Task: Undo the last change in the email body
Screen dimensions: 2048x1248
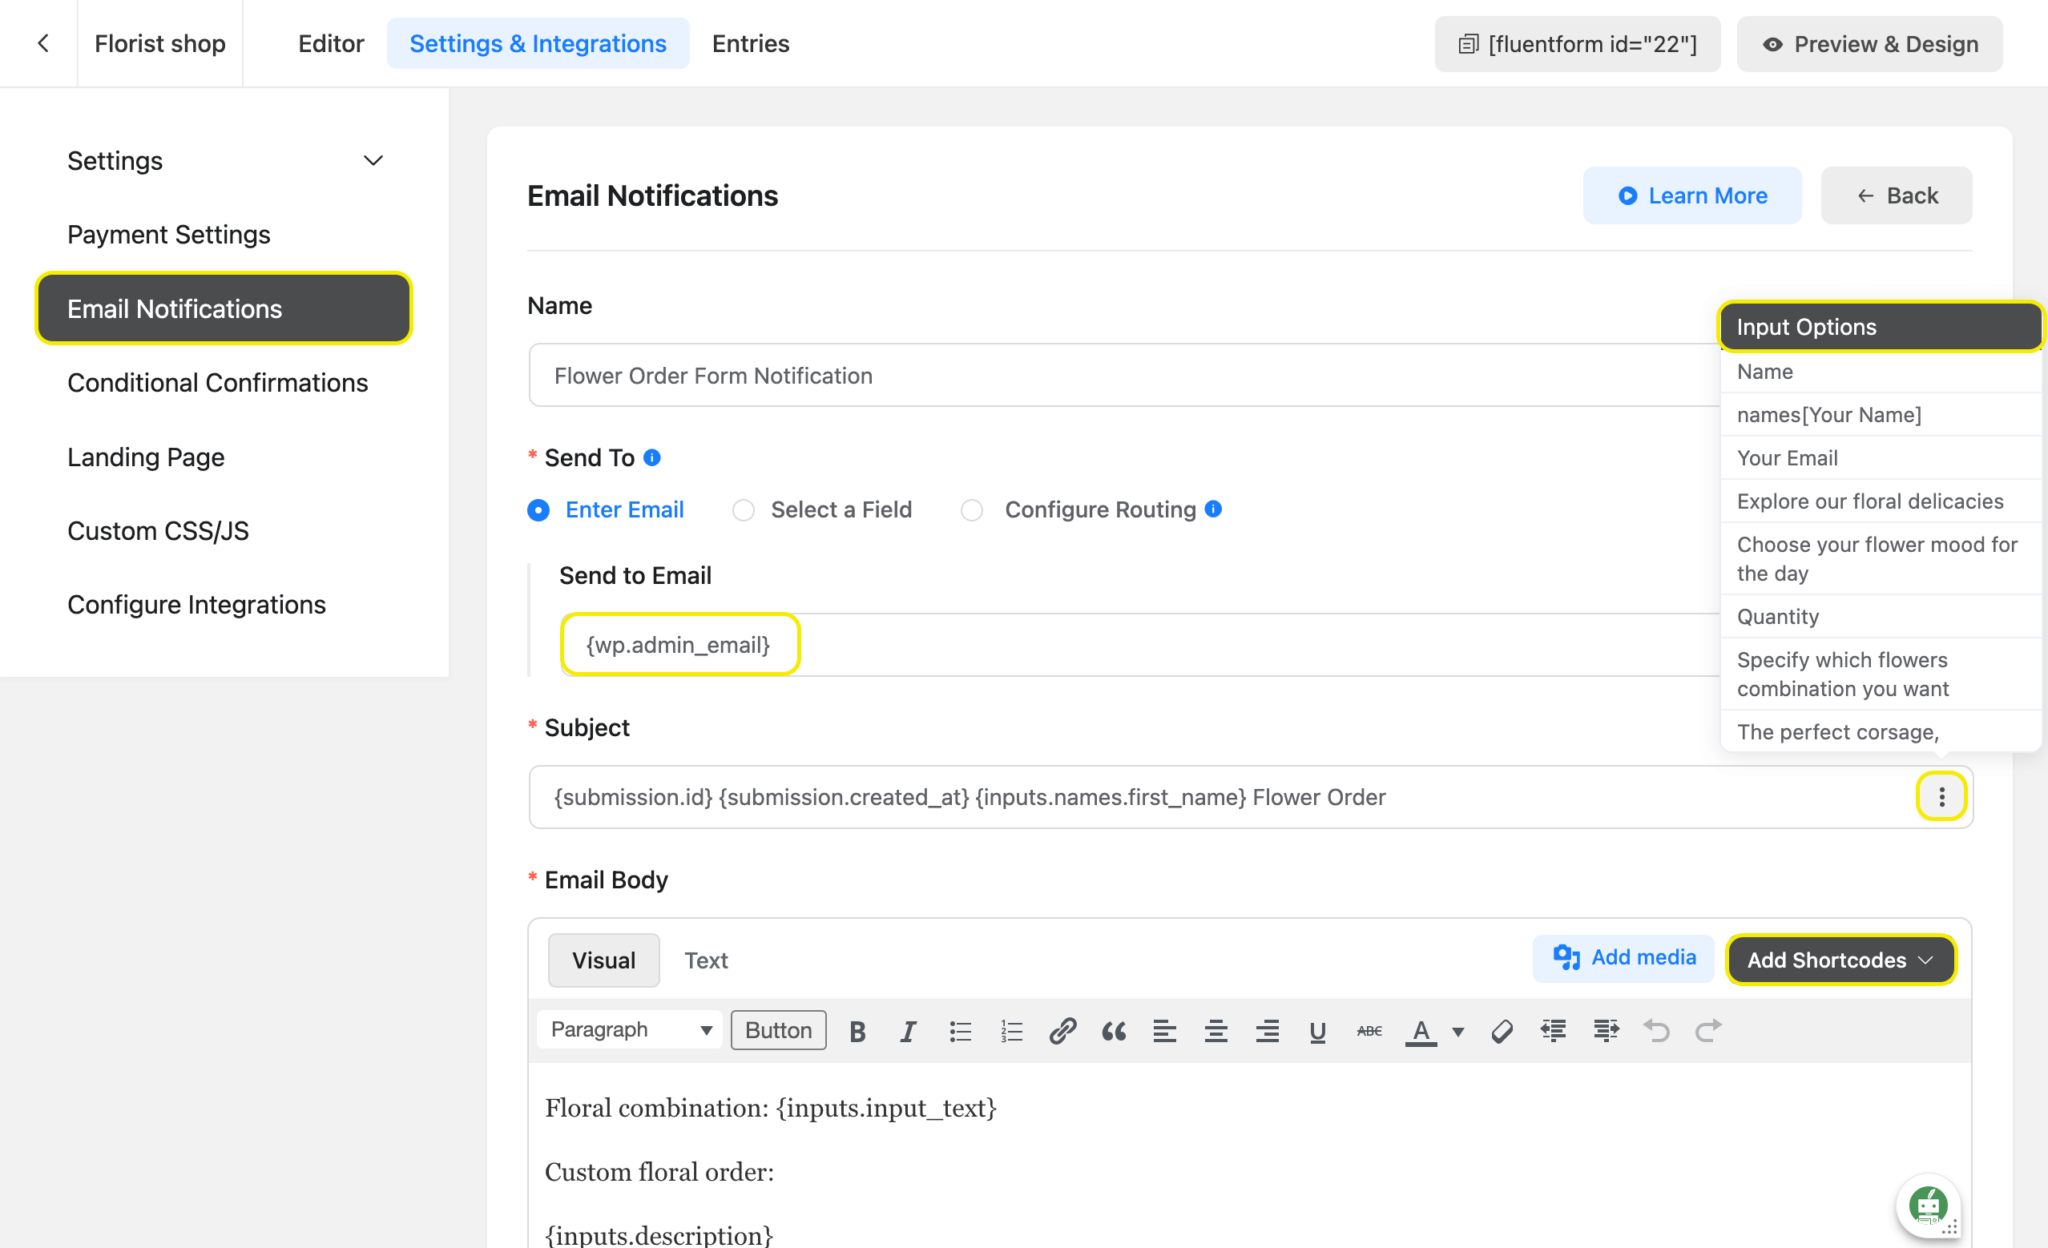Action: [x=1657, y=1031]
